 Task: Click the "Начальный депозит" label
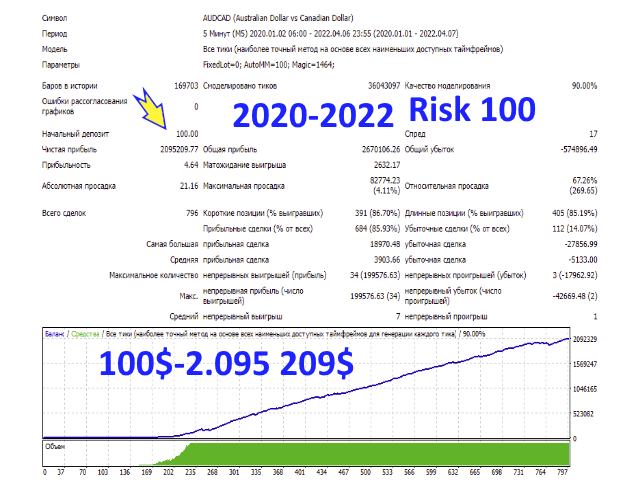point(75,134)
